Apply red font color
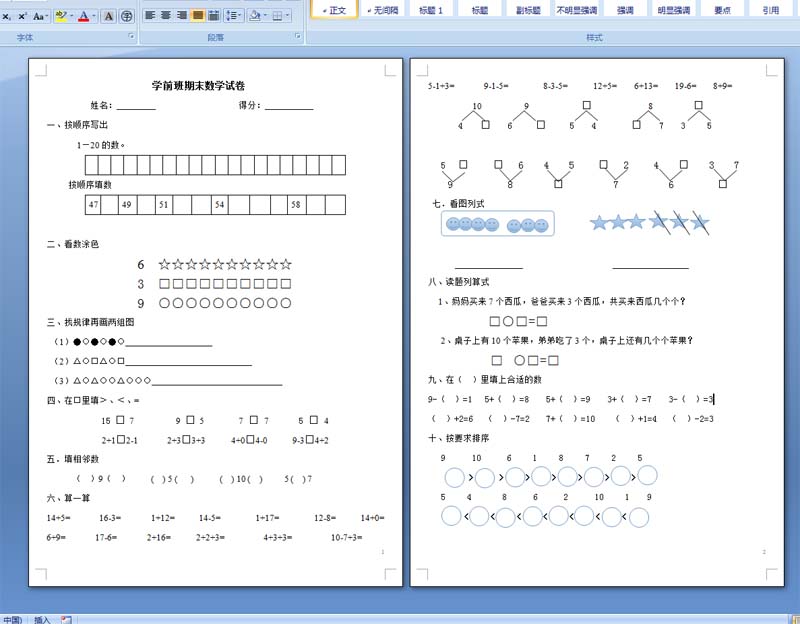The width and height of the screenshot is (800, 624). pos(84,16)
